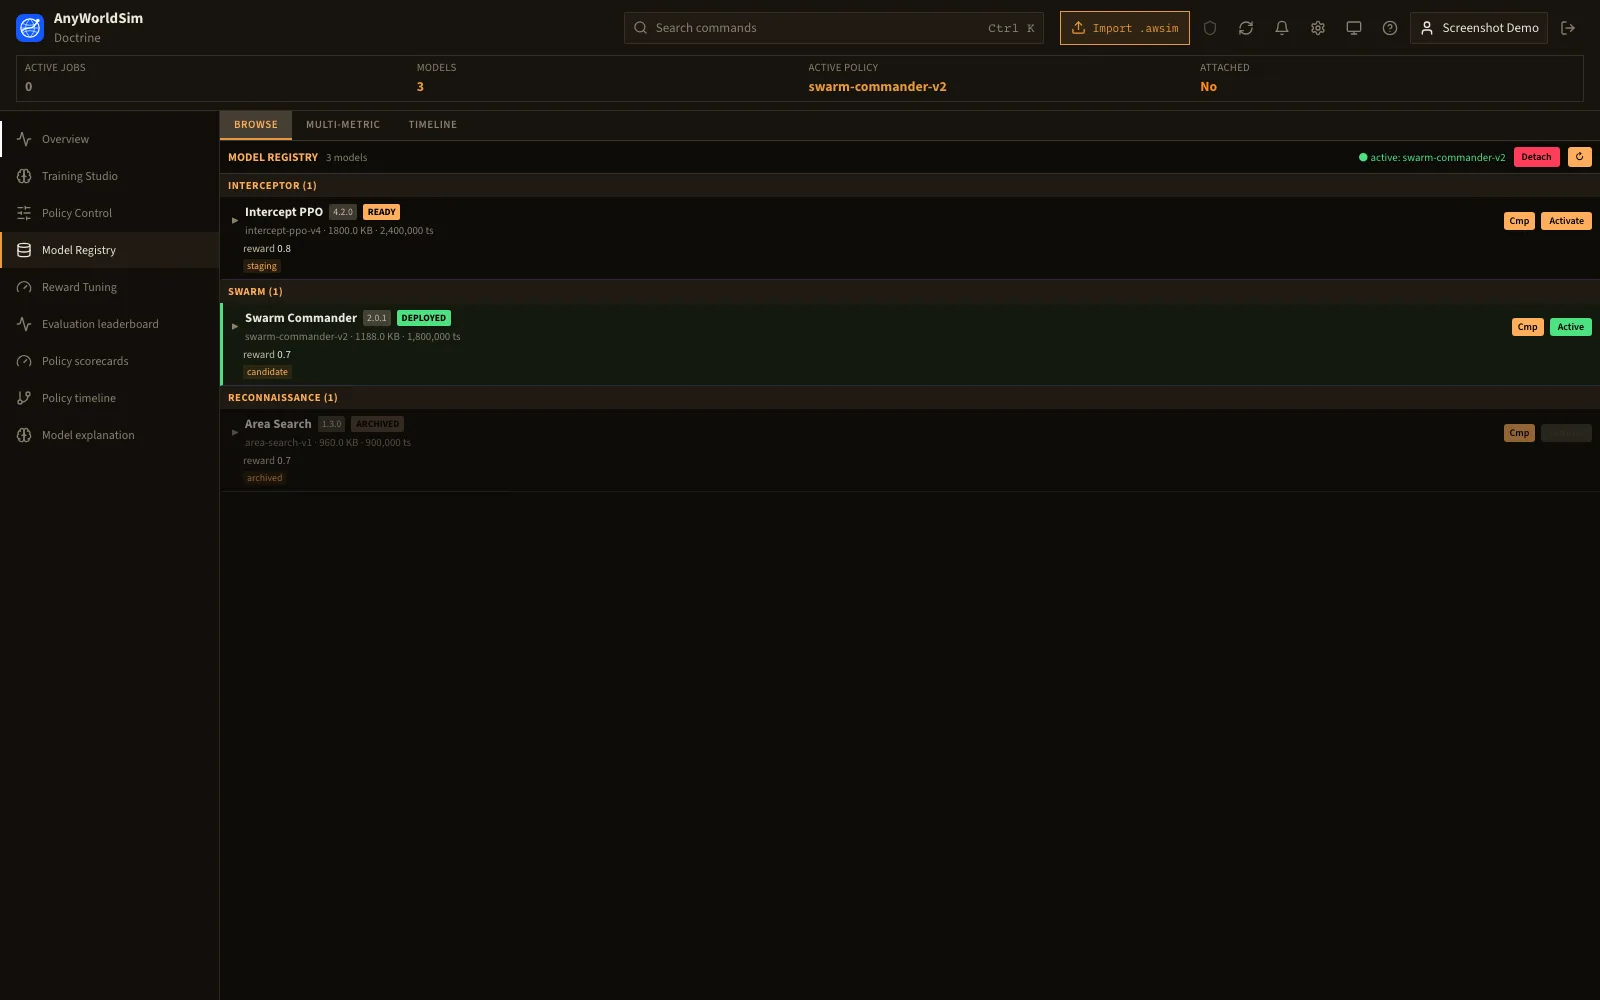Viewport: 1600px width, 1000px height.
Task: Click the green Active button for Swarm Commander
Action: 1571,327
